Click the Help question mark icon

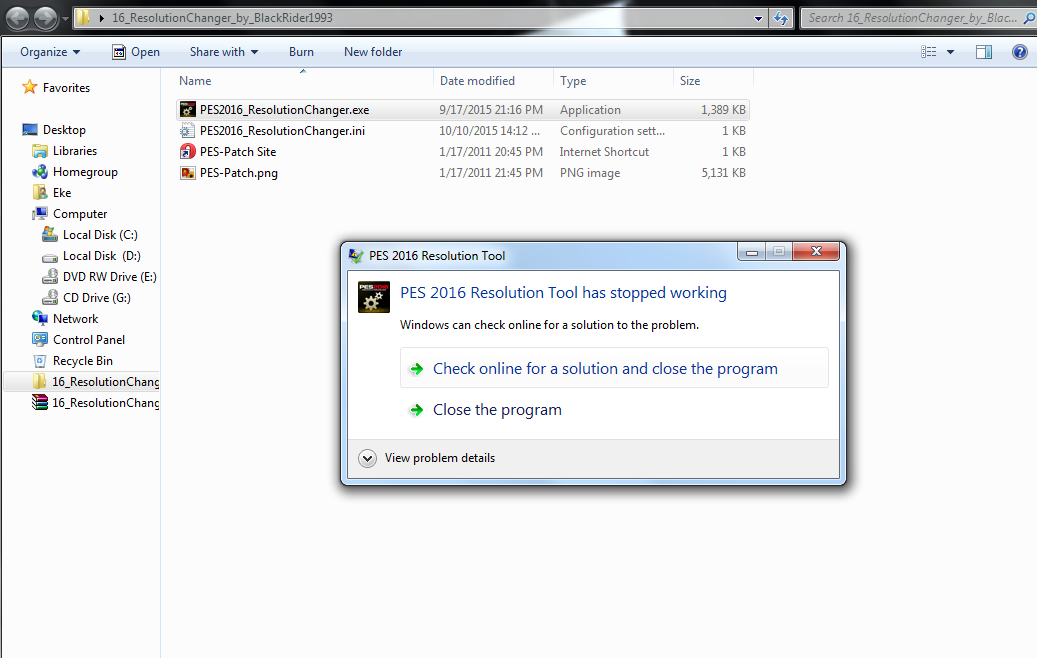(1020, 52)
